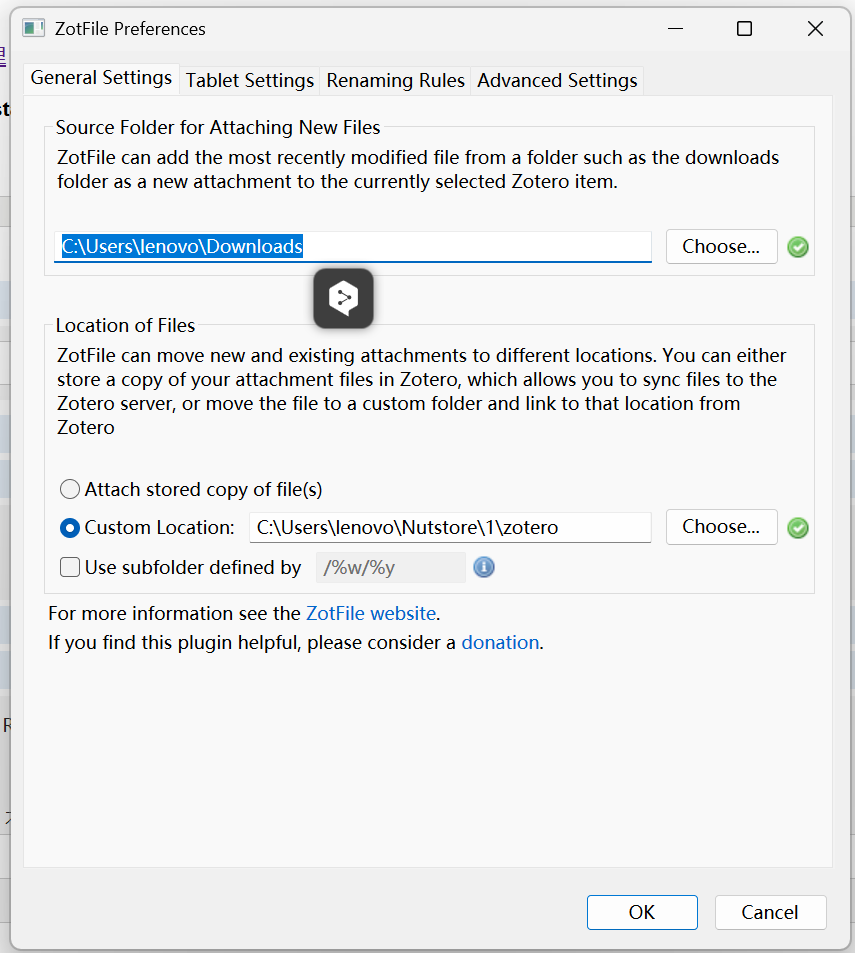
Task: Click the Custom Location path field
Action: 450,528
